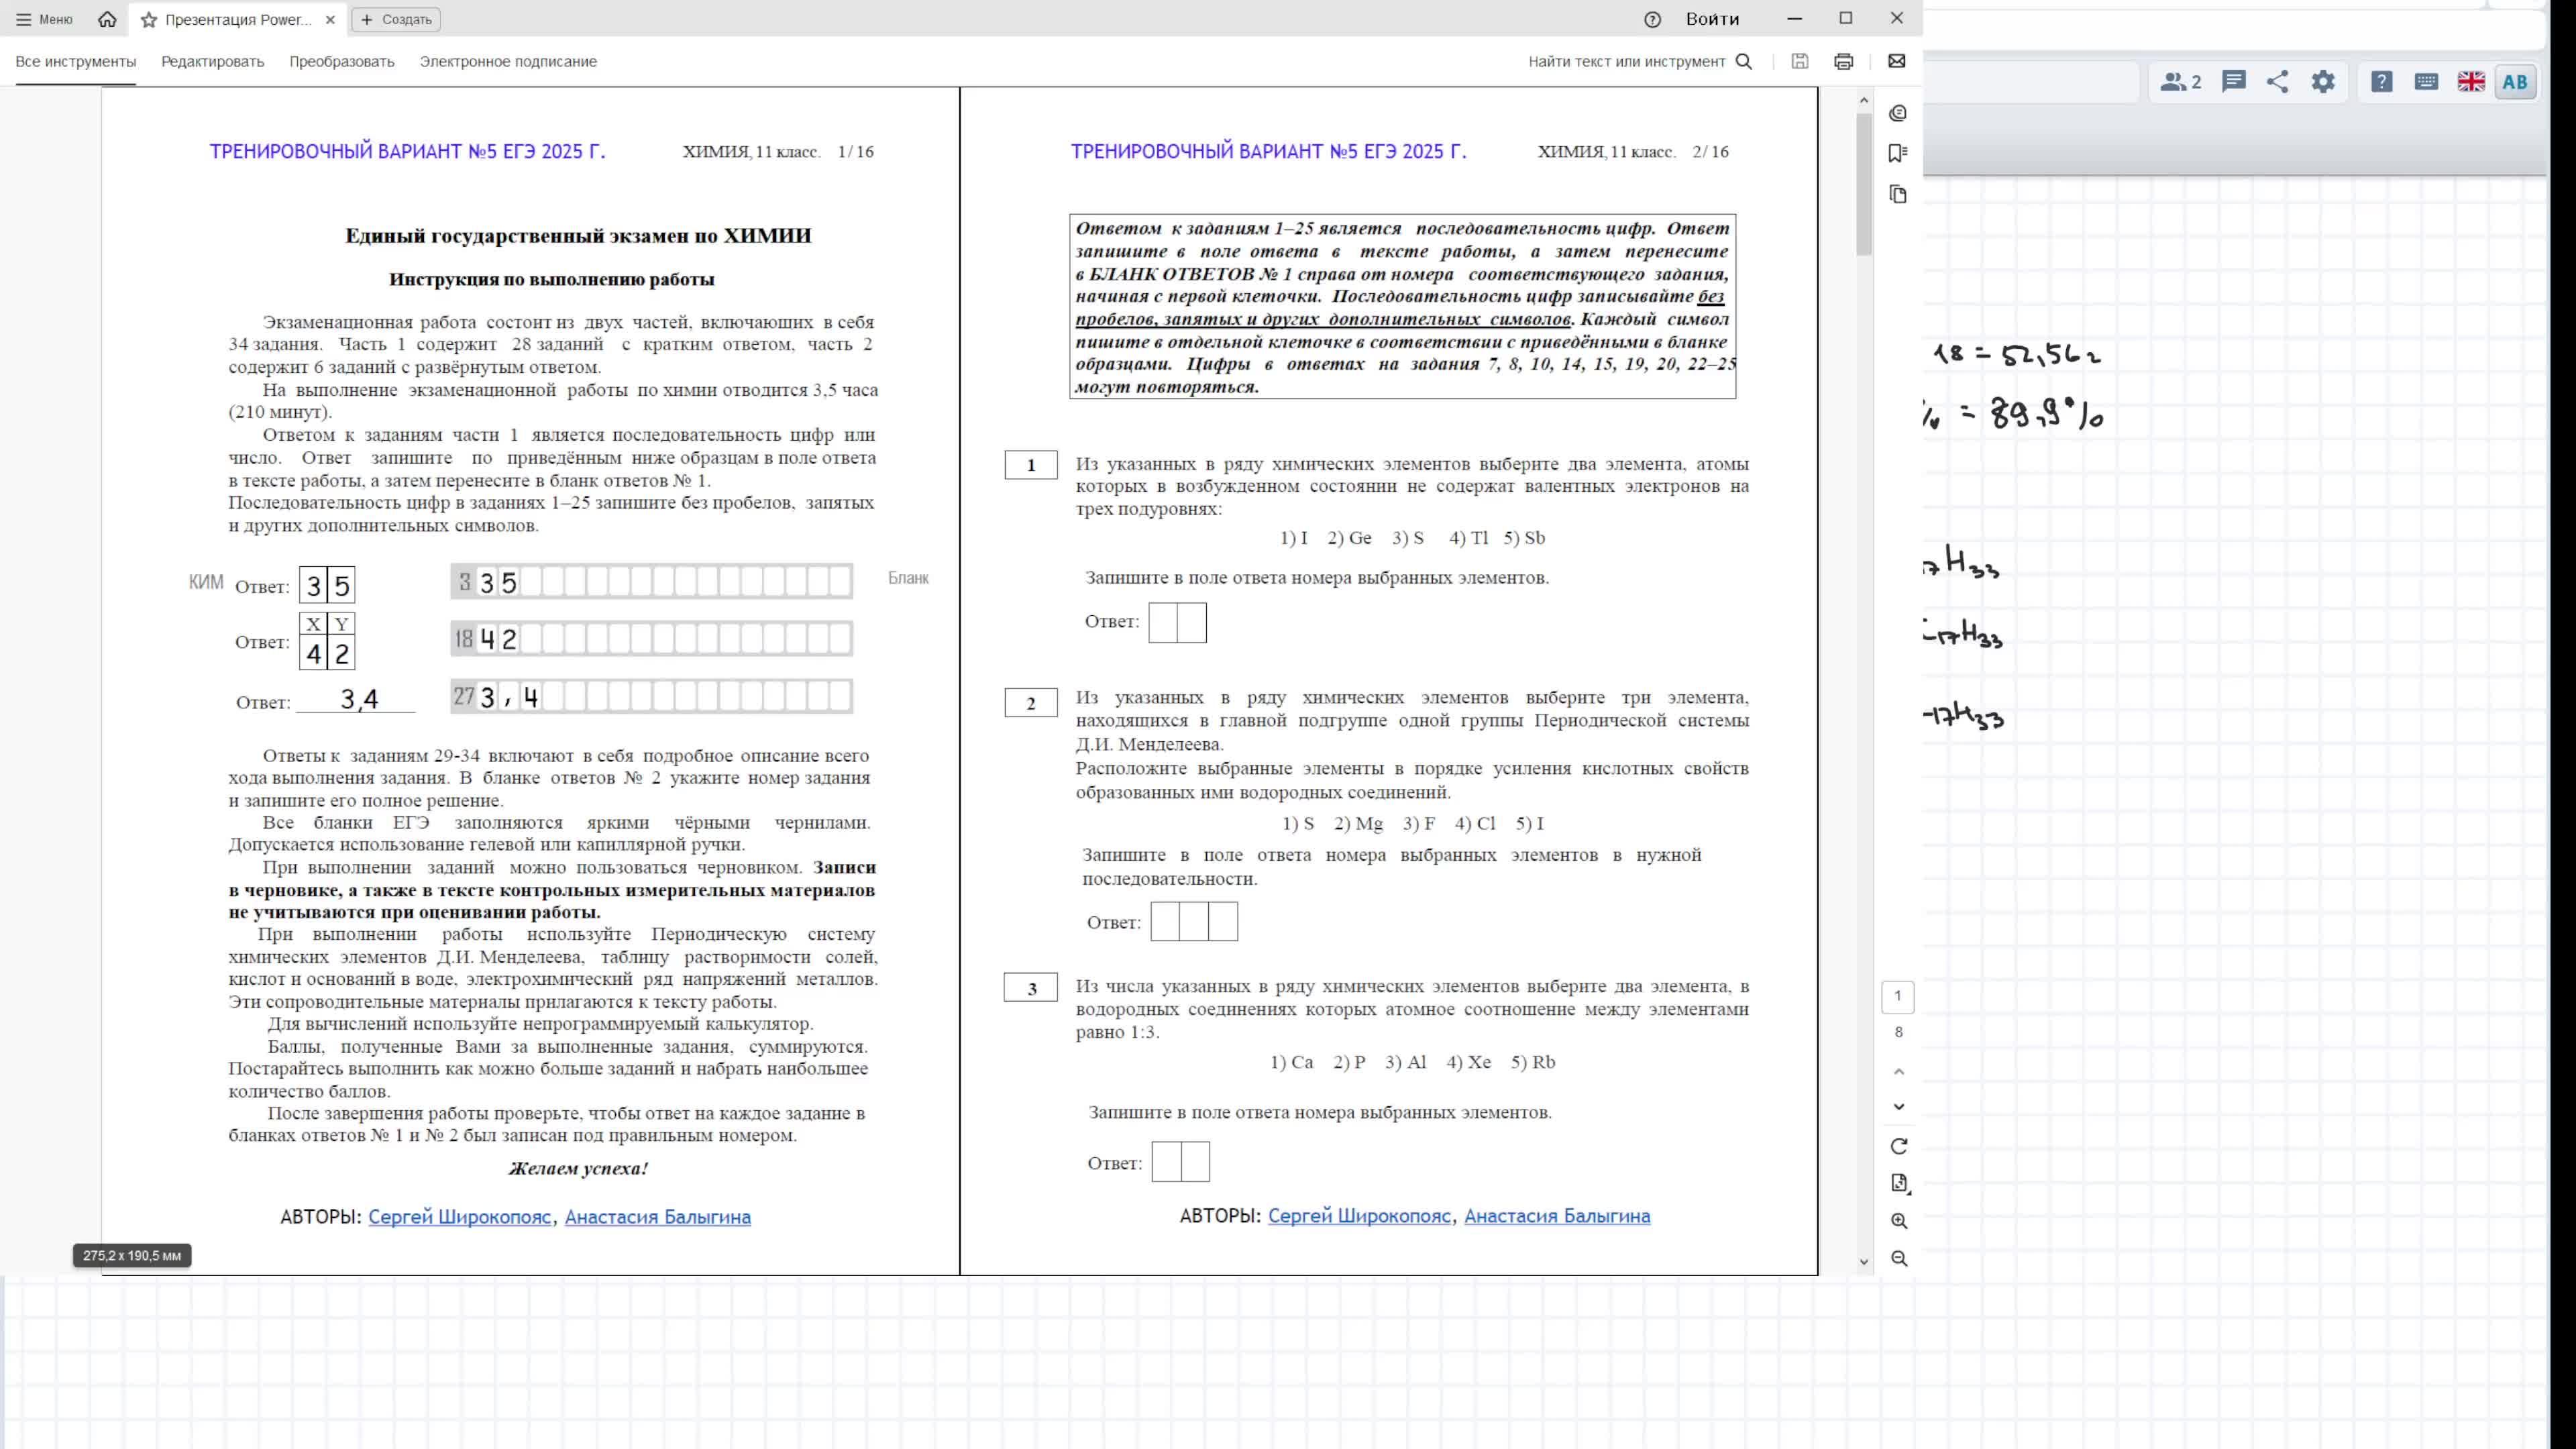This screenshot has width=2576, height=1449.
Task: Open the Меню hamburger dropdown
Action: tap(45, 19)
